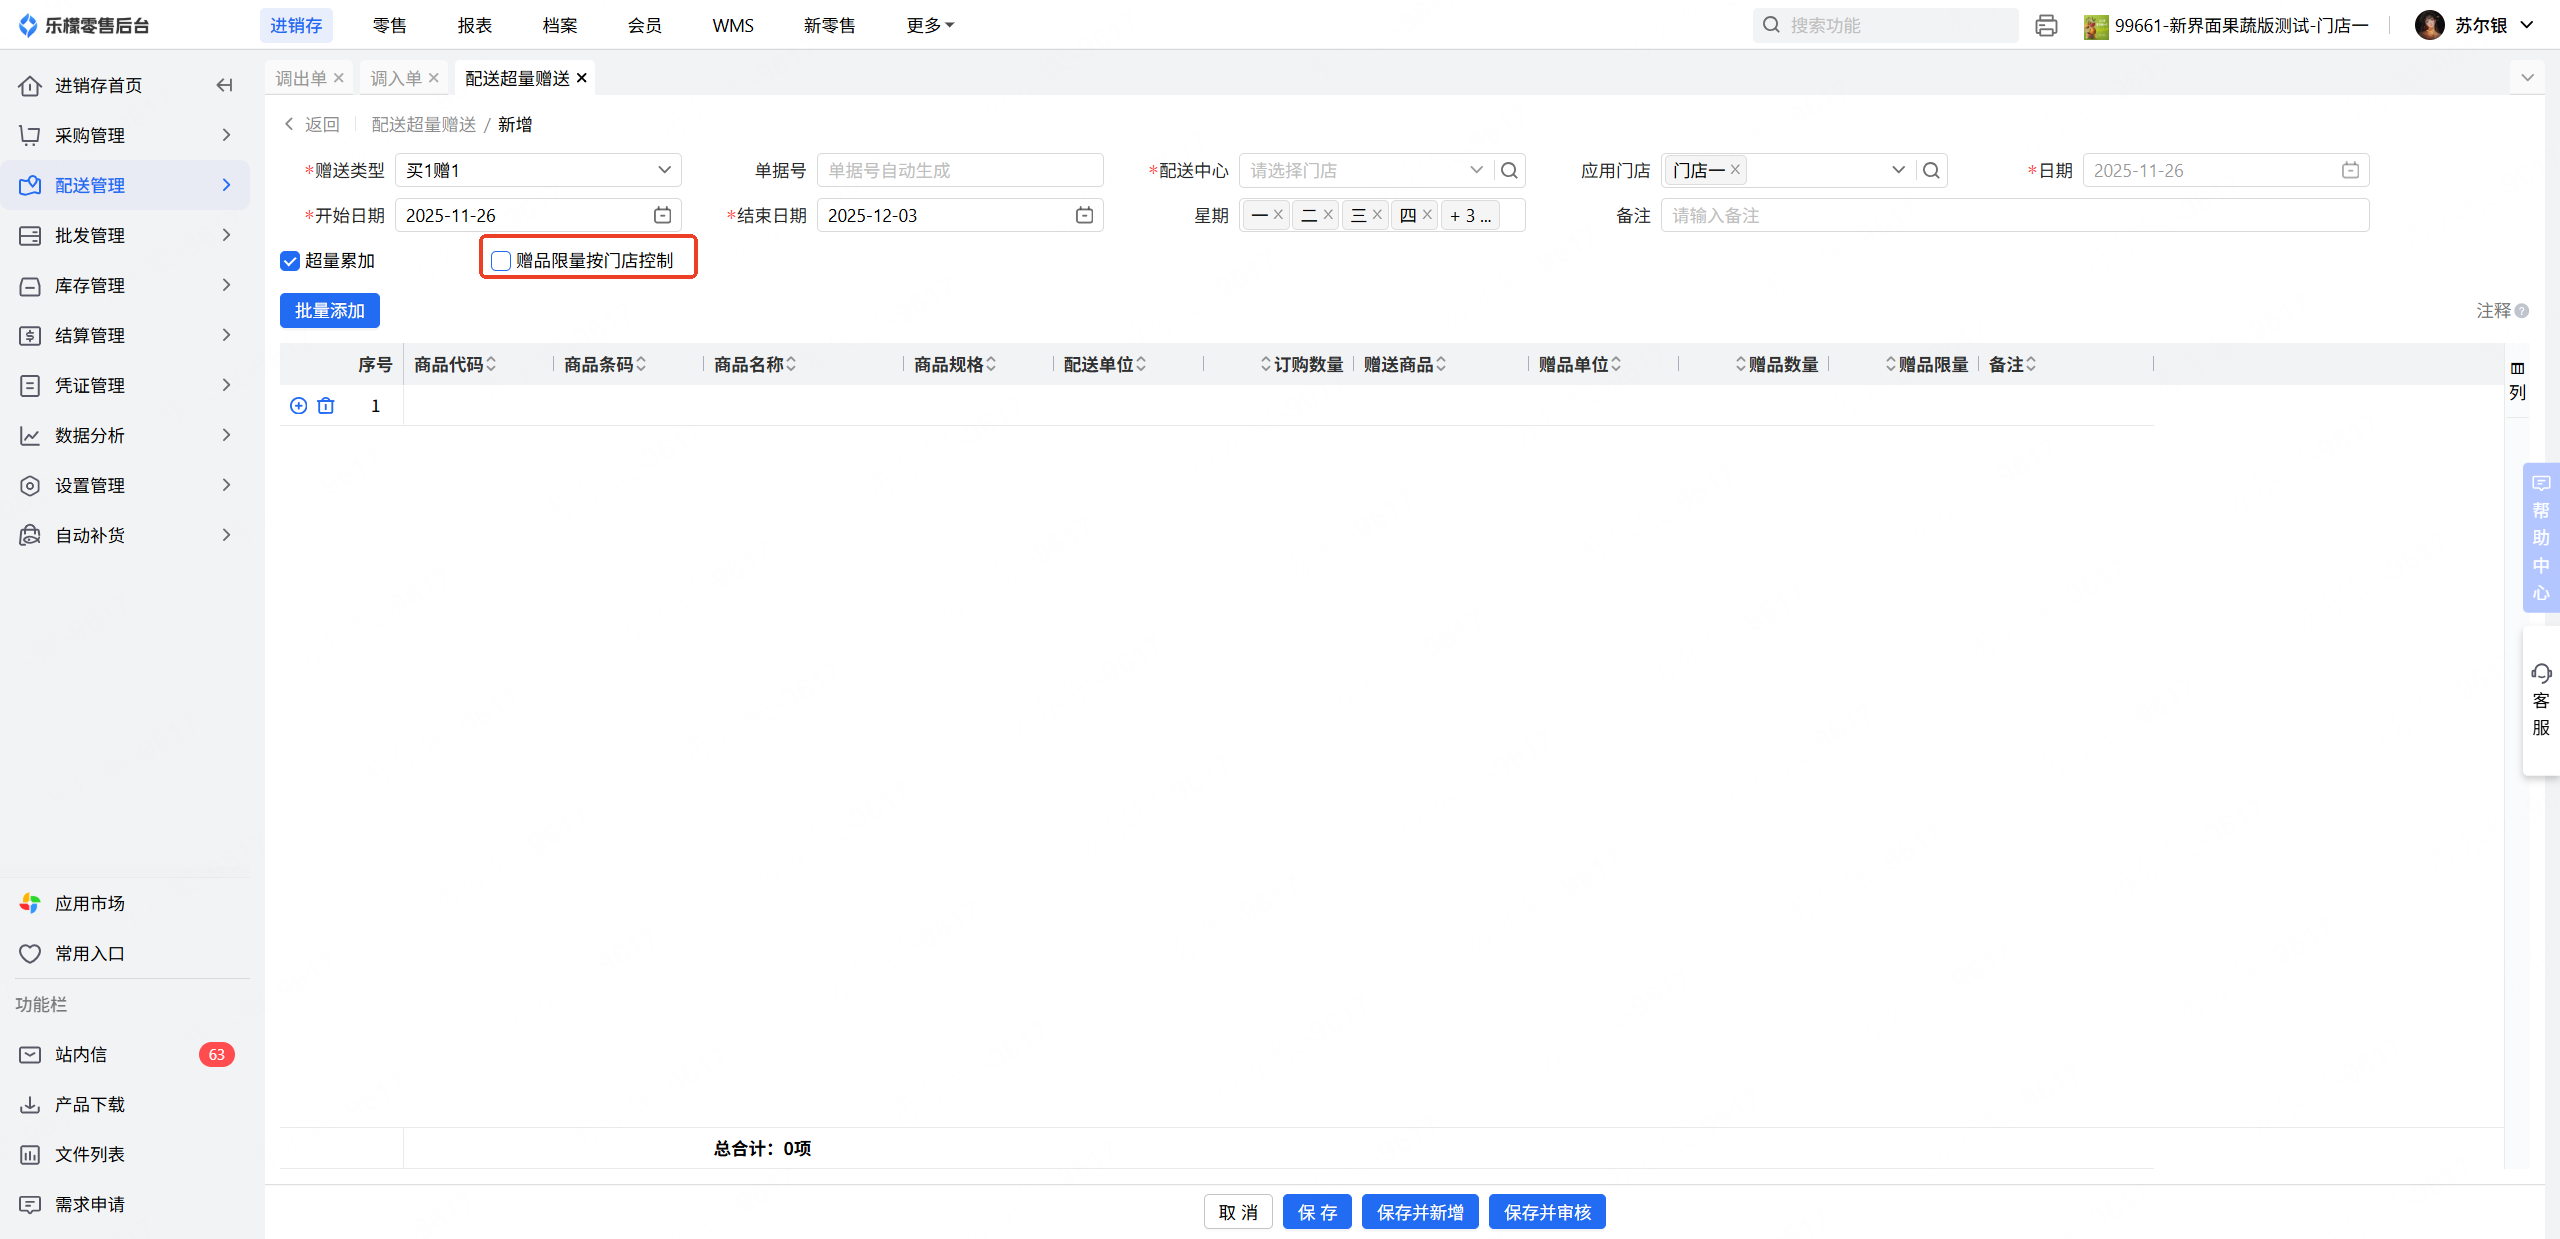Click the add-row plus icon in row 1

(298, 405)
